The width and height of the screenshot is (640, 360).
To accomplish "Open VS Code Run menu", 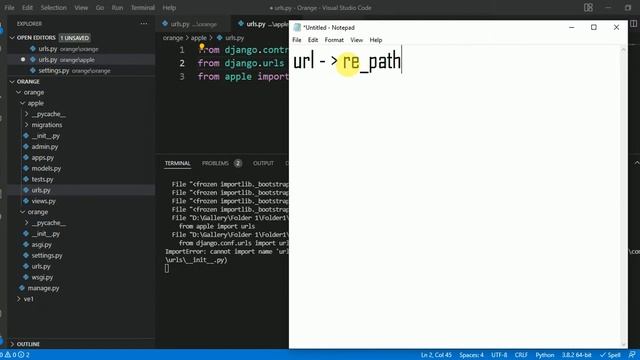I will [117, 8].
